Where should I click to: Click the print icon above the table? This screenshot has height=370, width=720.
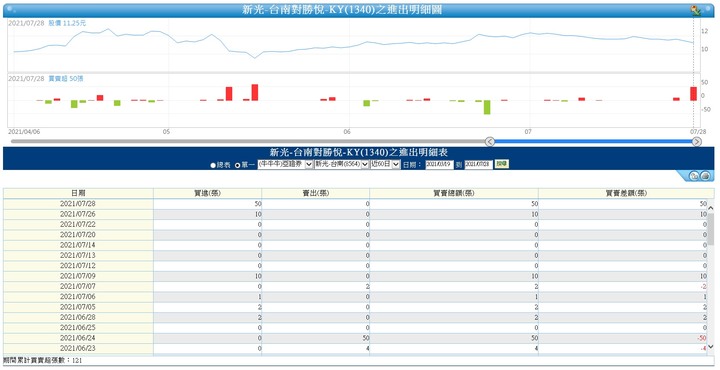706,176
